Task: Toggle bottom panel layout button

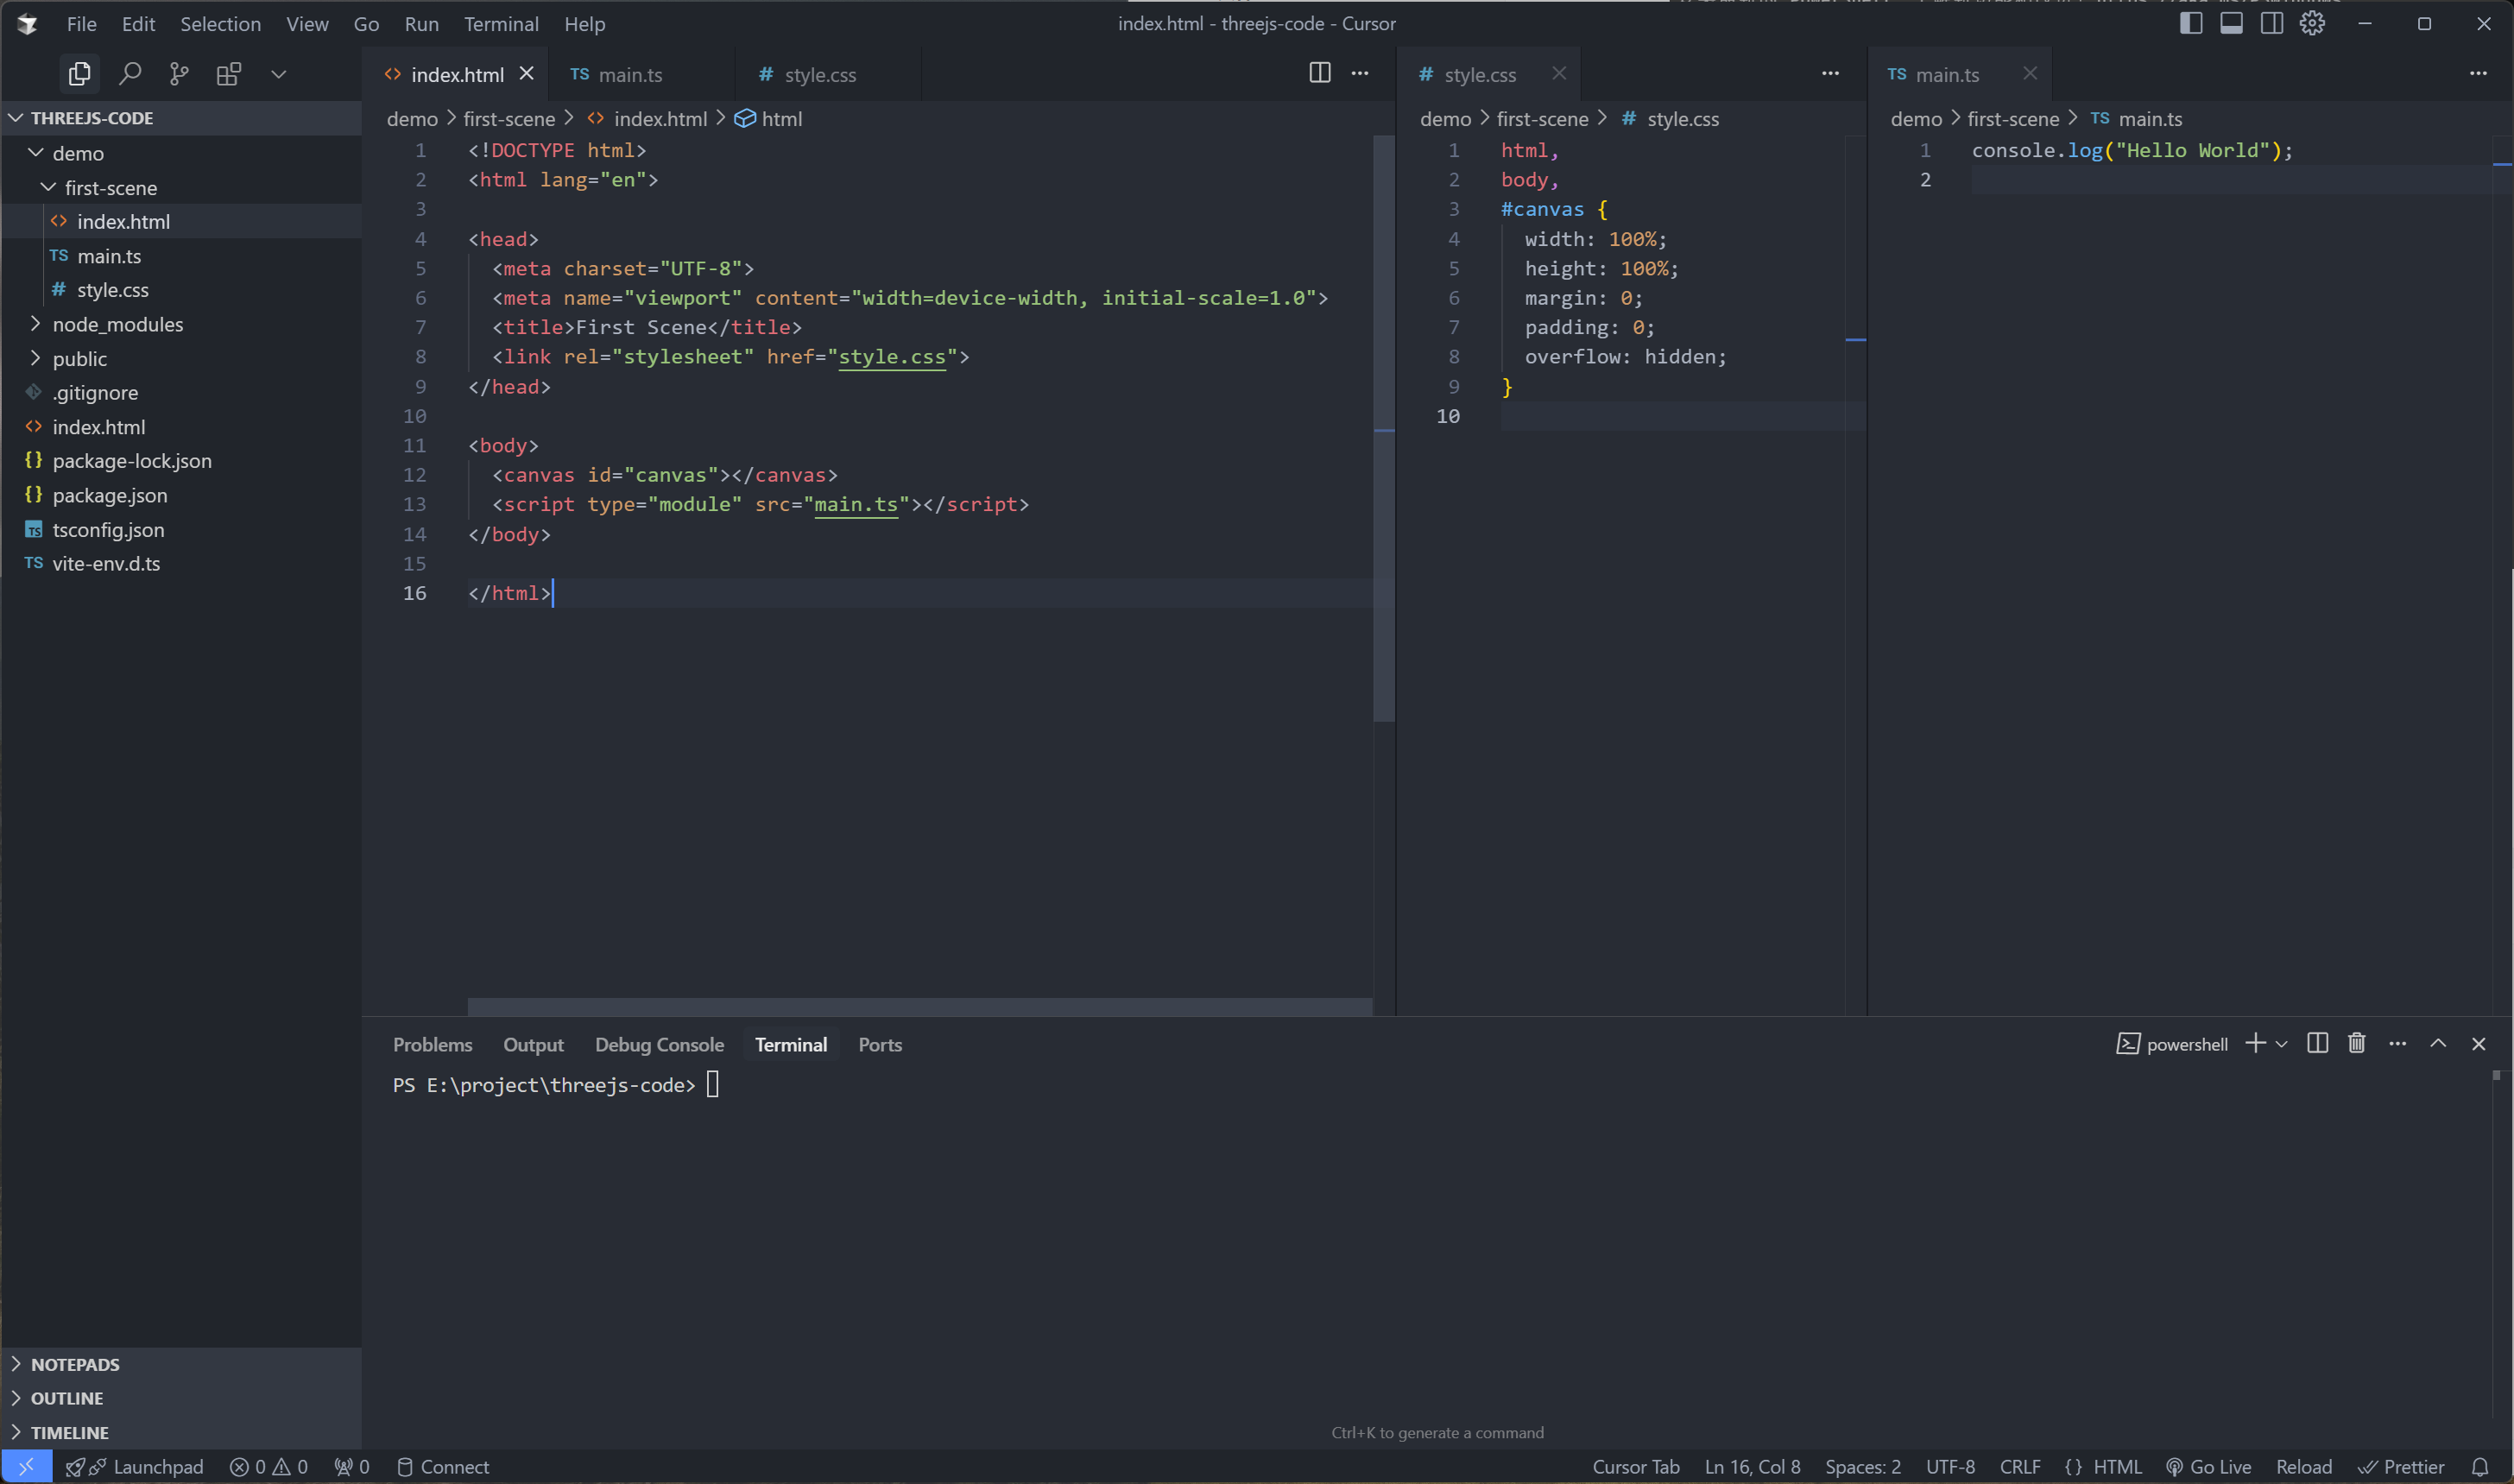Action: click(x=2230, y=23)
